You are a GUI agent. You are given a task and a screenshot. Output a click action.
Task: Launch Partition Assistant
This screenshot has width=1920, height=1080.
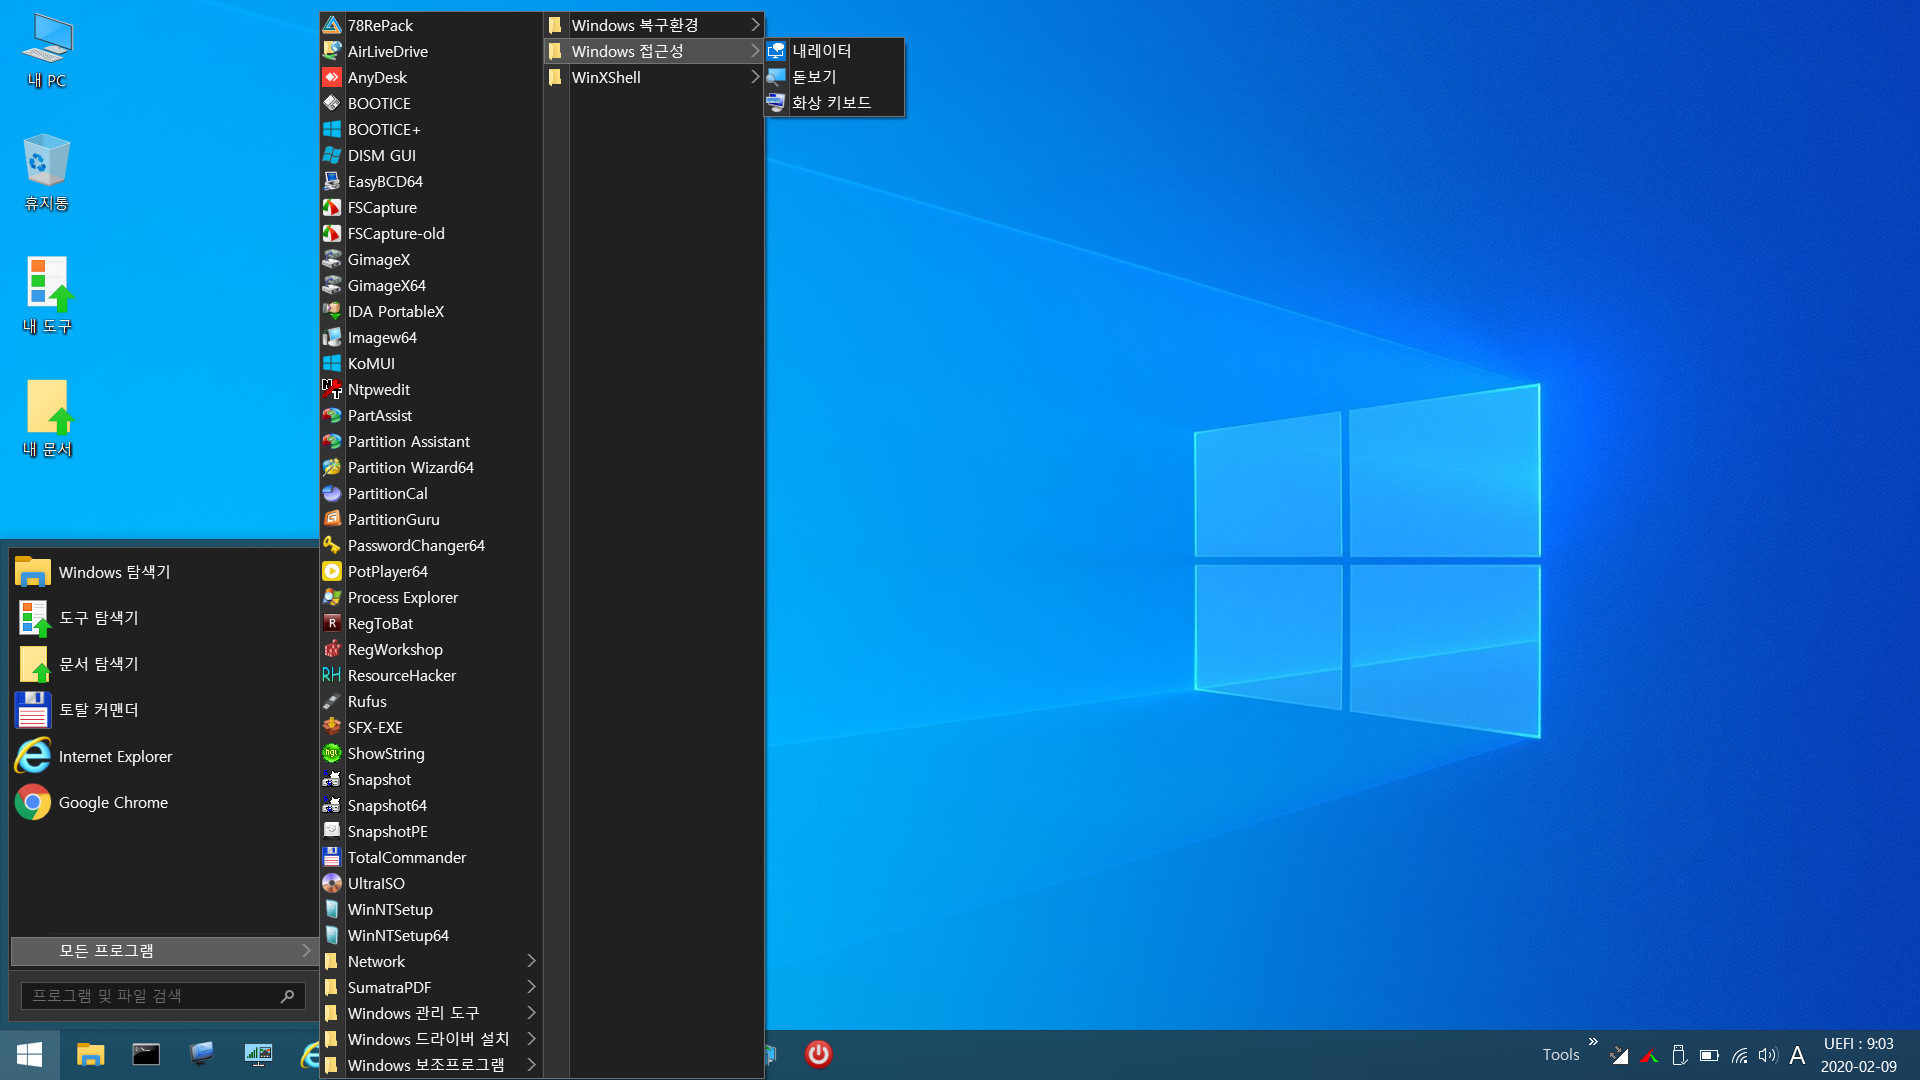431,441
